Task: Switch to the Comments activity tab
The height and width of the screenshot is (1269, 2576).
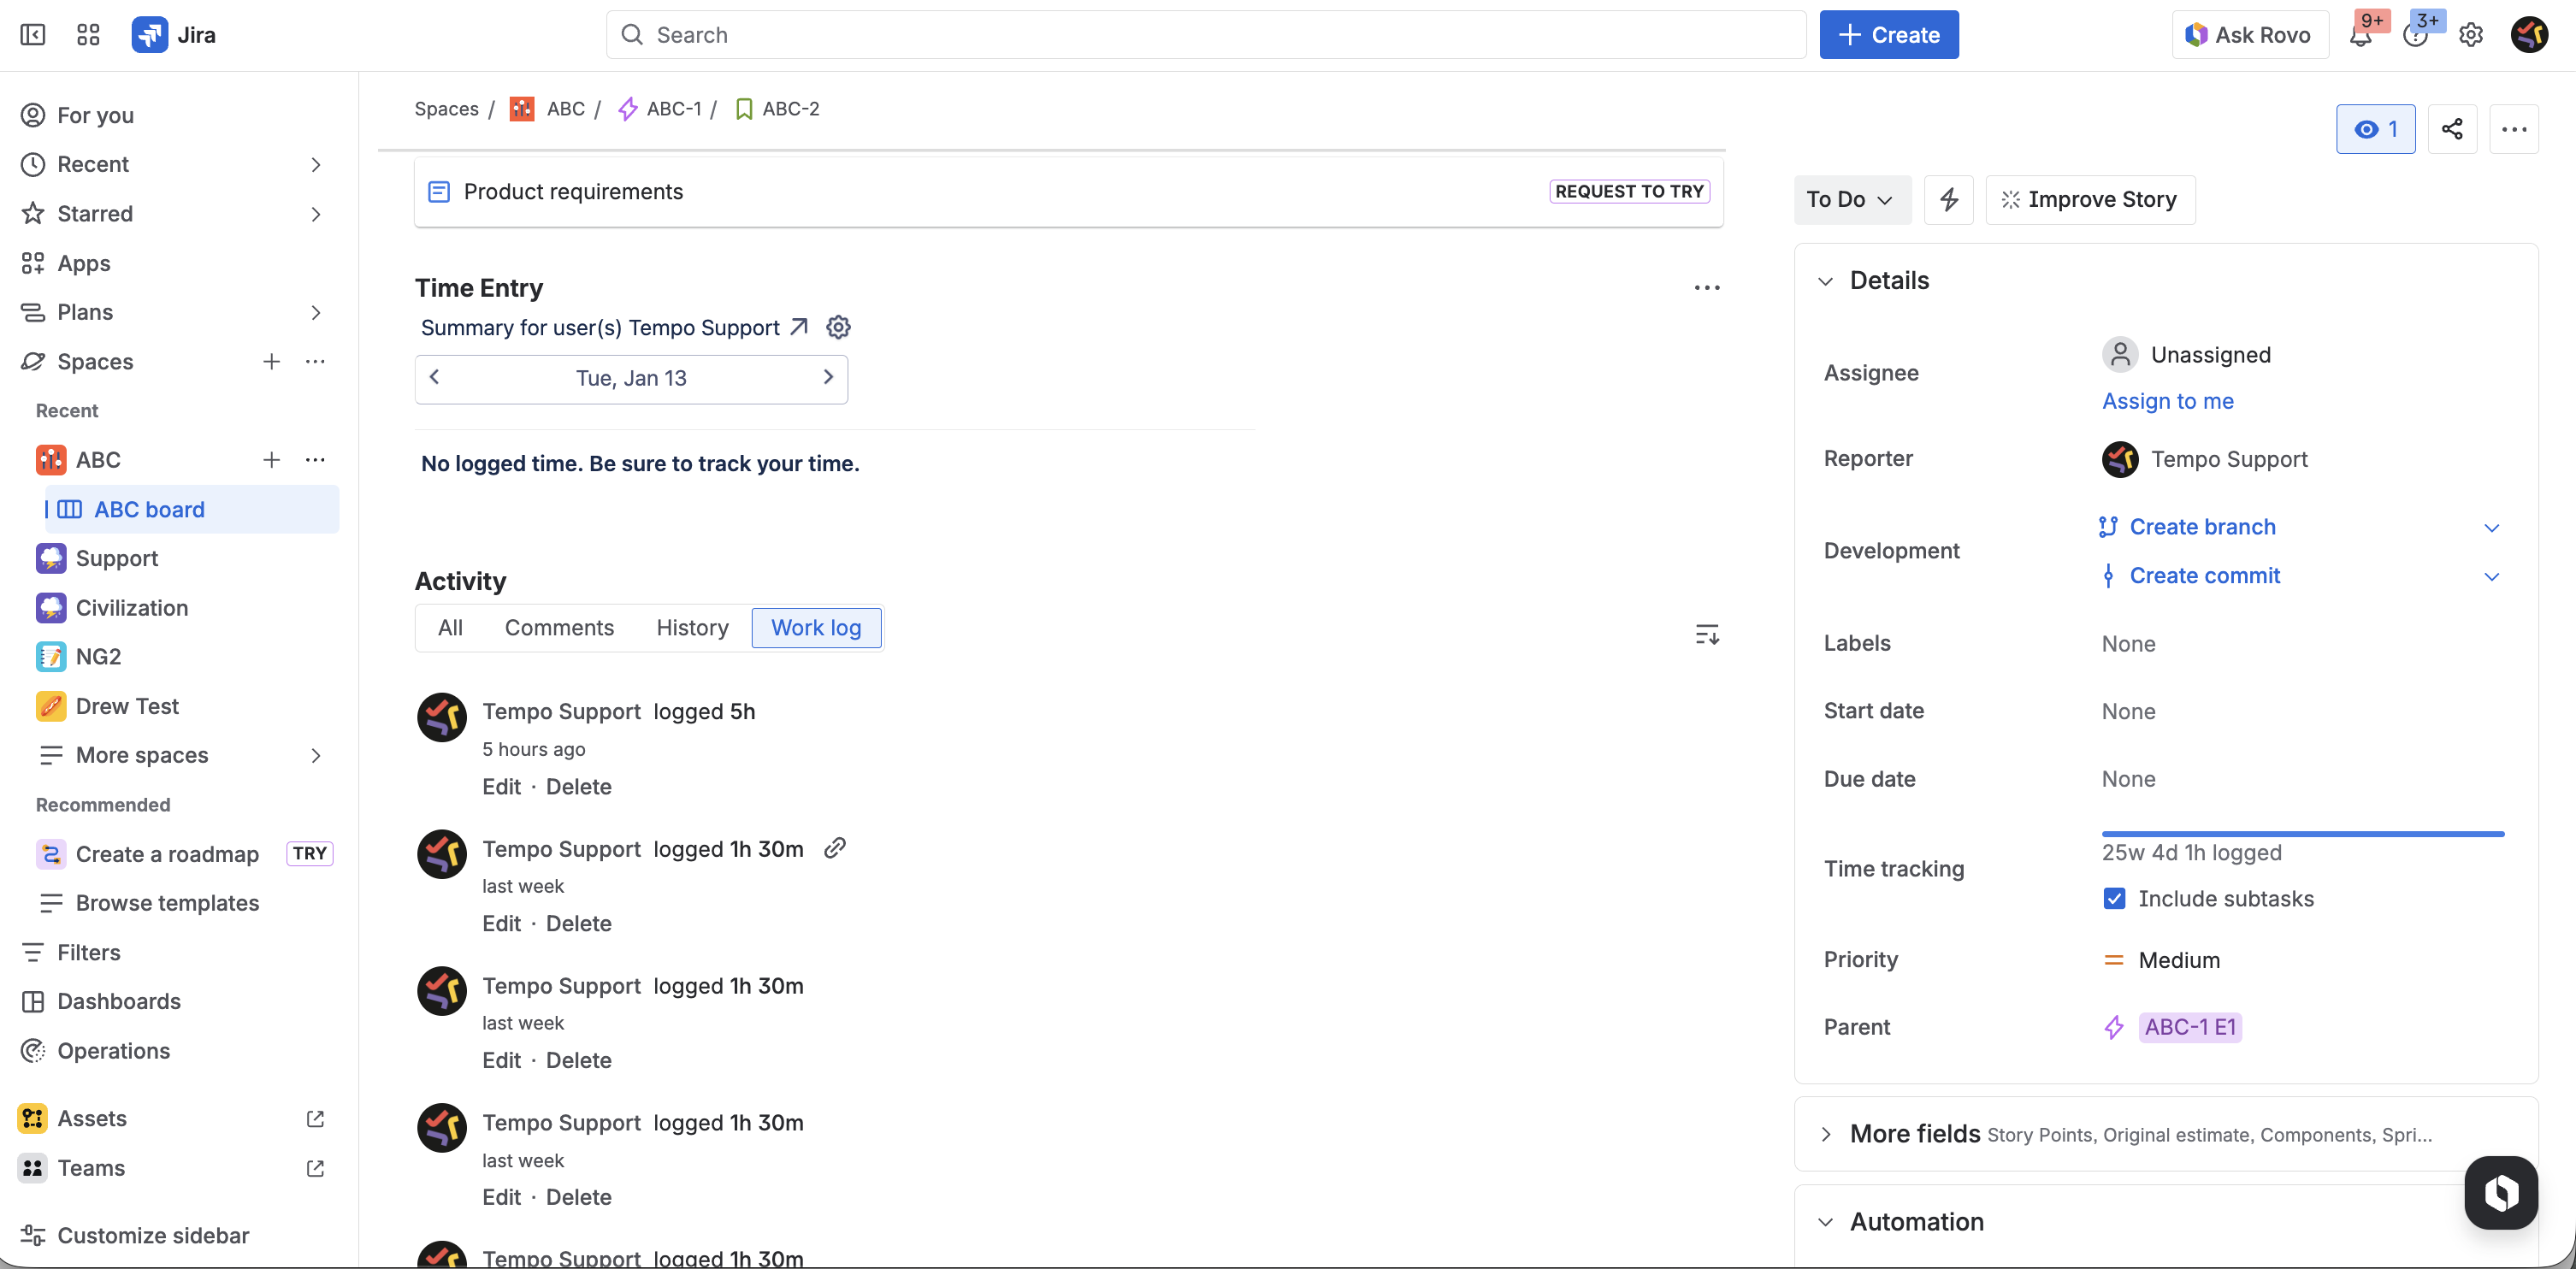Action: (559, 627)
